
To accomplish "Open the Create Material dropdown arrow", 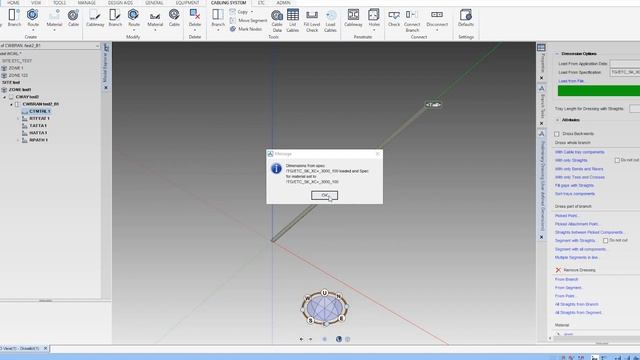I will click(x=54, y=30).
